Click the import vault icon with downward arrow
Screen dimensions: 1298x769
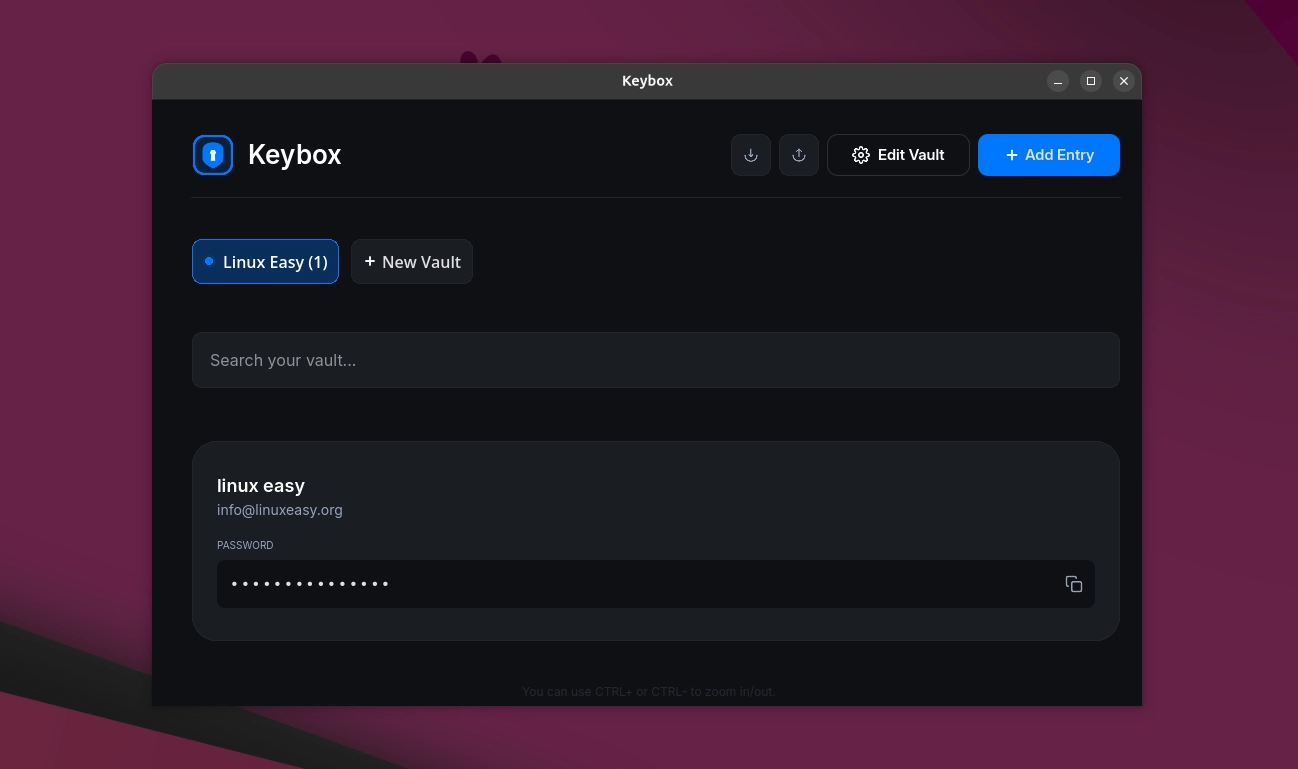[751, 155]
